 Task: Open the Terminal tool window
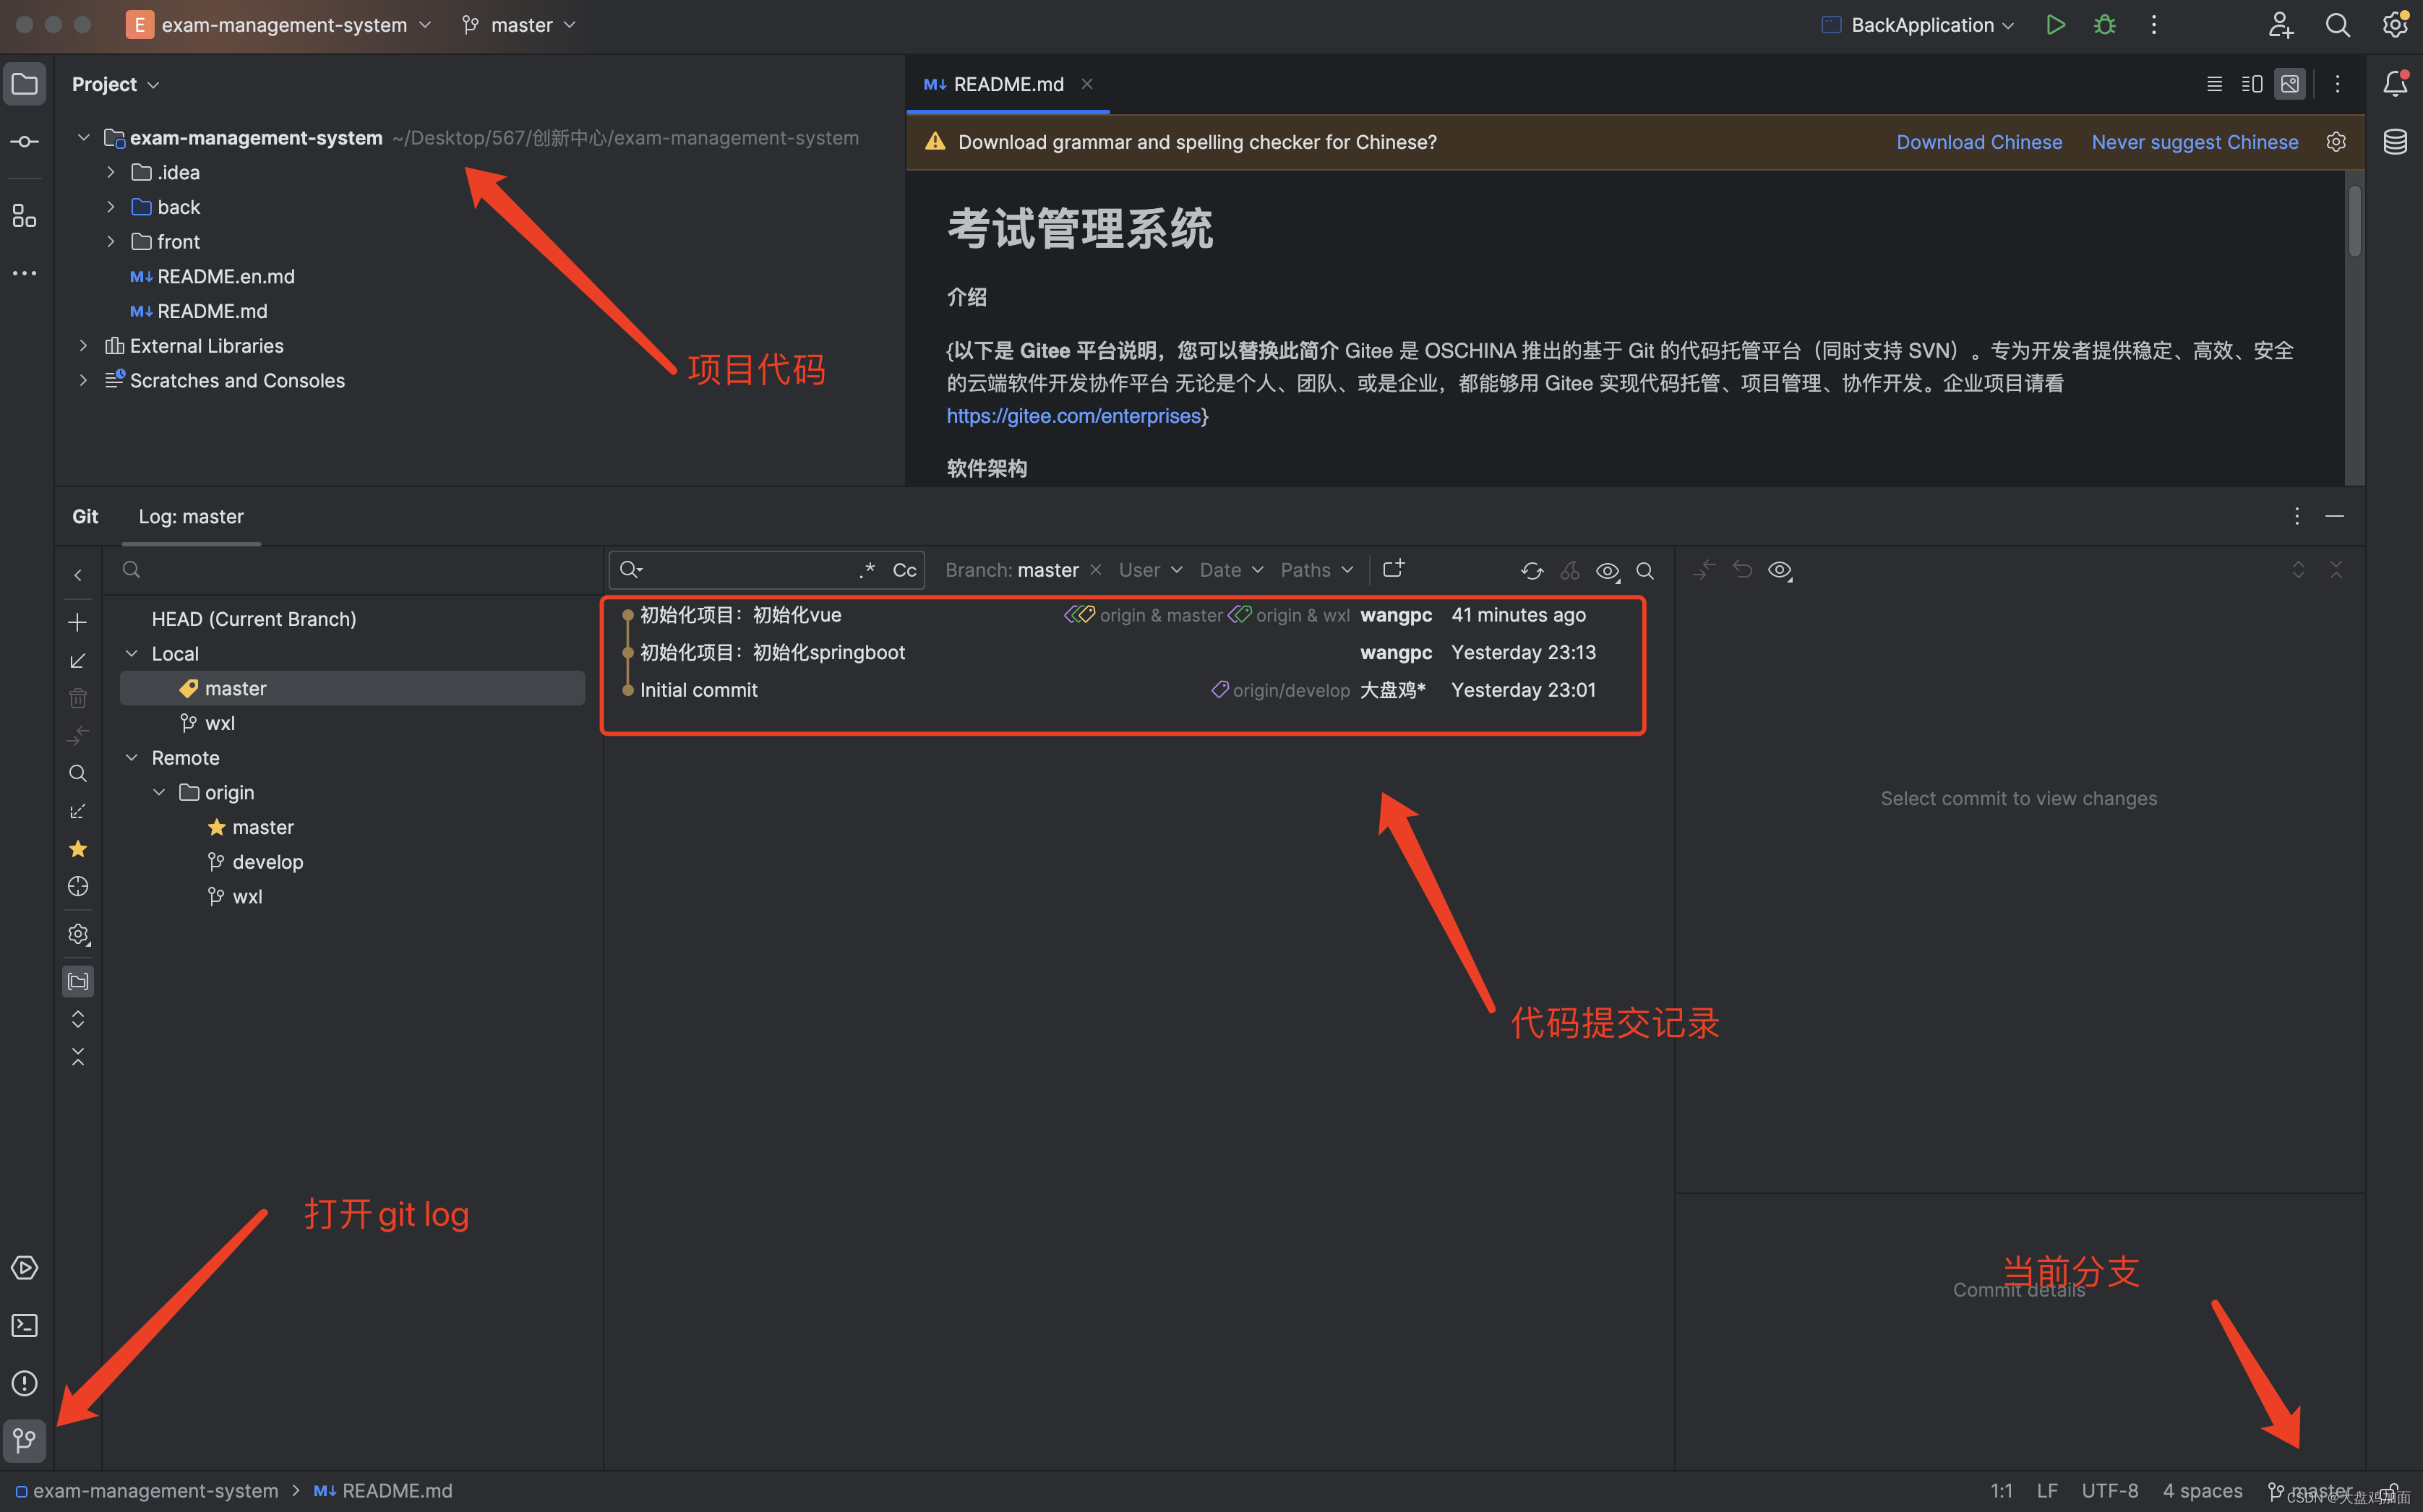click(24, 1325)
